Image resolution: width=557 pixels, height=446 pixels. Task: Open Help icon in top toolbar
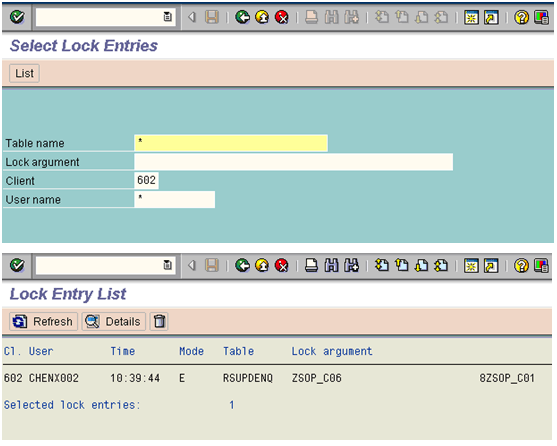521,17
